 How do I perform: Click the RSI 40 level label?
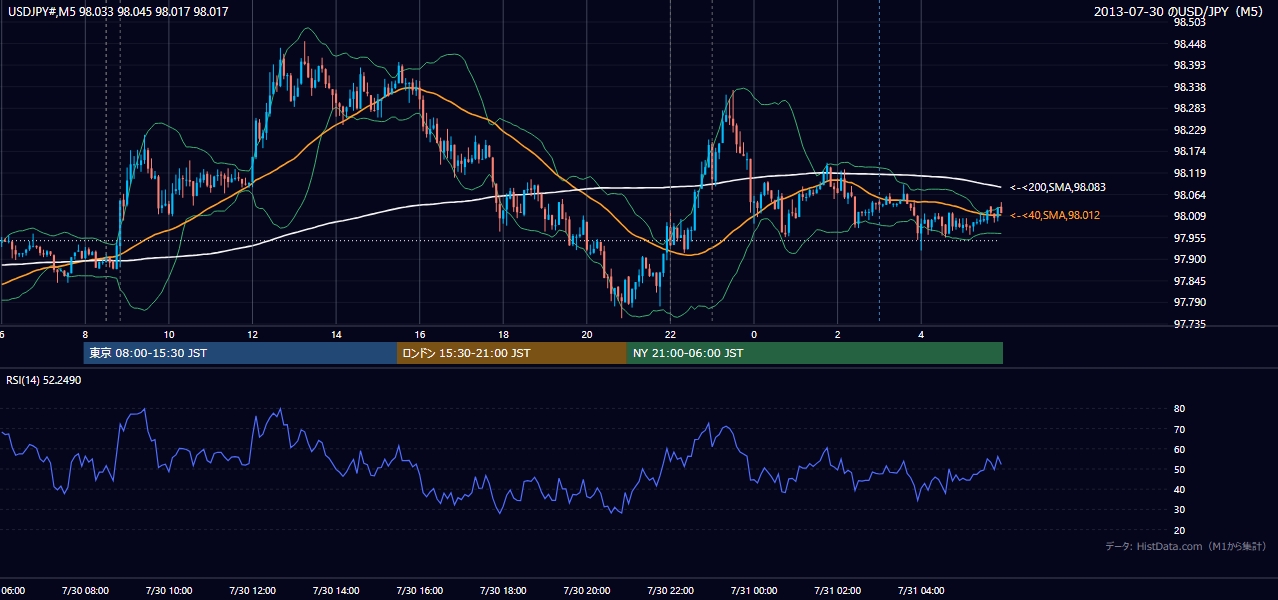(x=1179, y=489)
